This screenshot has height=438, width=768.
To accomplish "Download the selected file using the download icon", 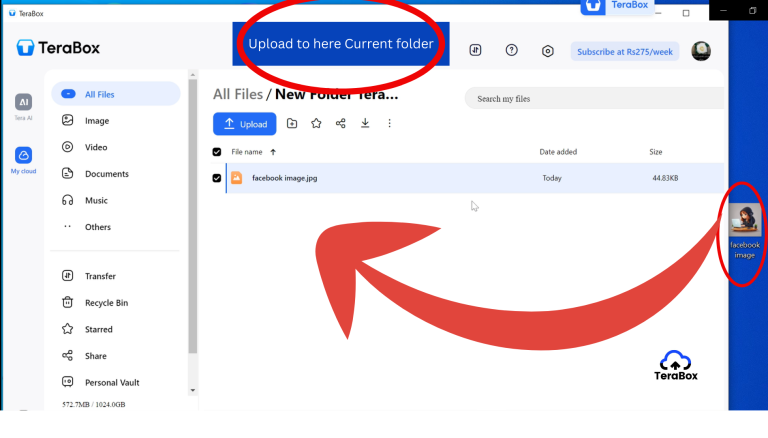I will tap(365, 123).
